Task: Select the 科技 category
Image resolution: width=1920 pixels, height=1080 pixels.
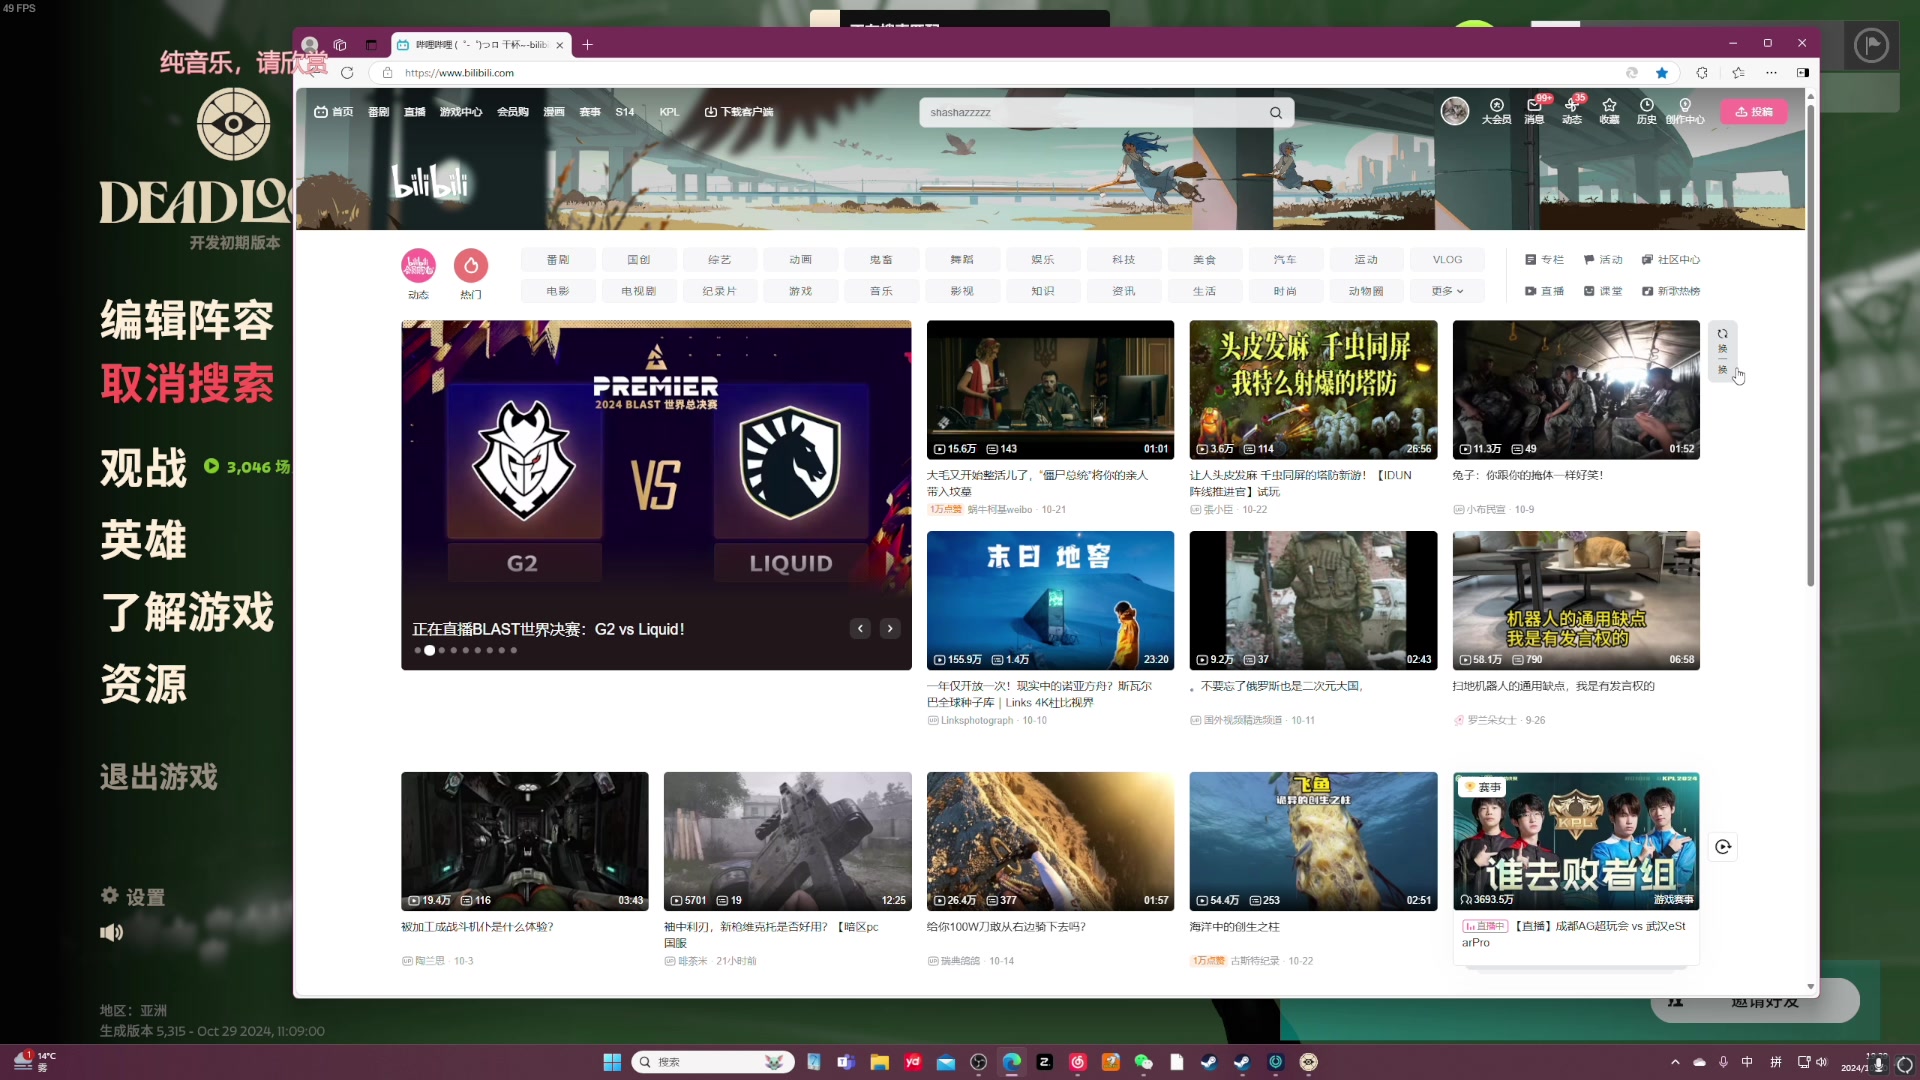Action: click(x=1124, y=260)
